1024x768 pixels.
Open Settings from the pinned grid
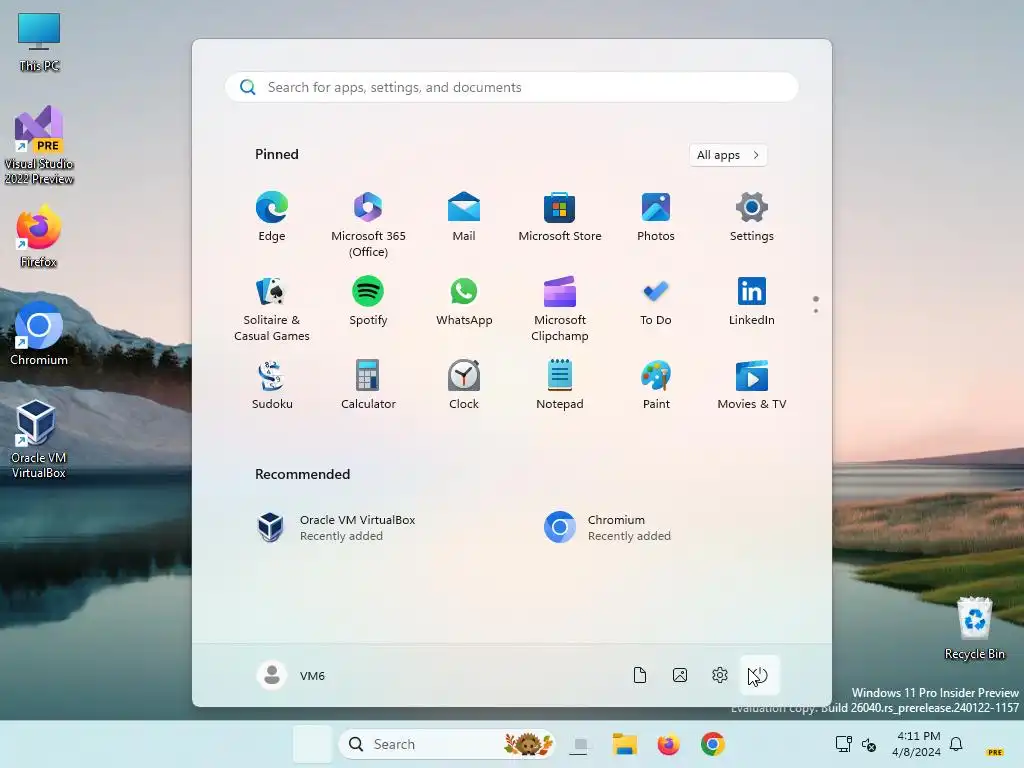tap(752, 217)
